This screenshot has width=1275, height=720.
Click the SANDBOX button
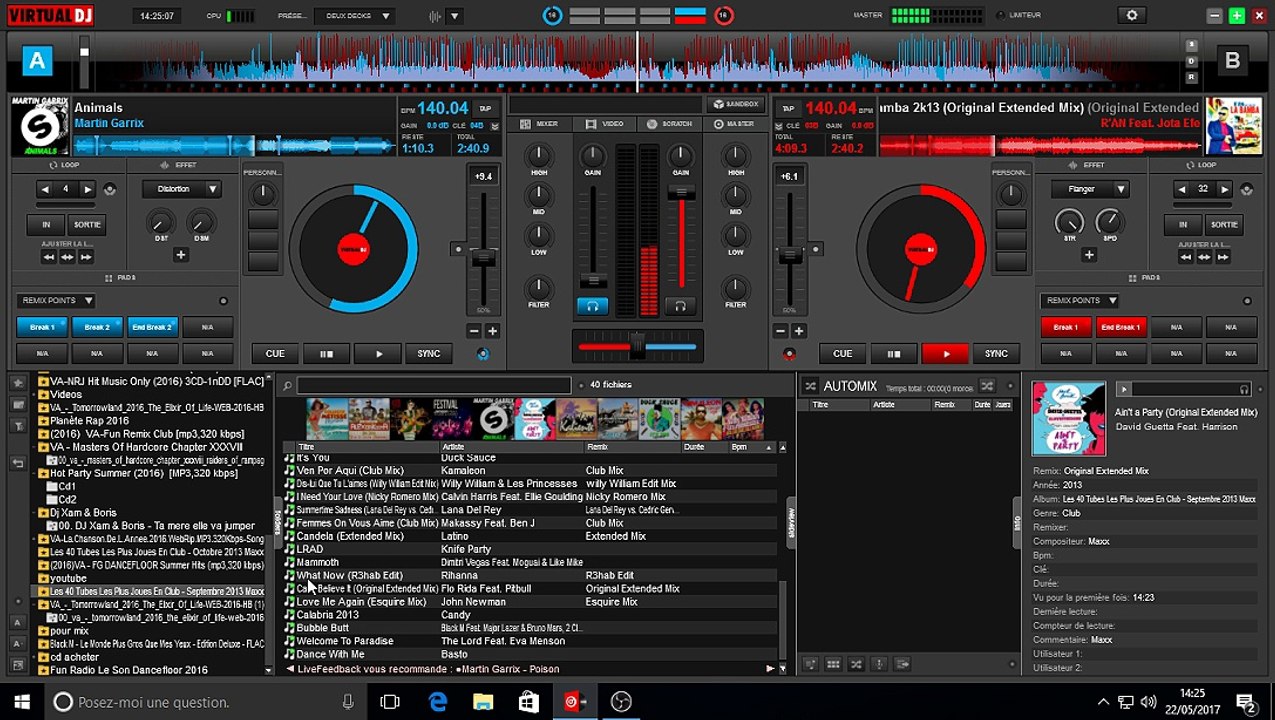click(x=736, y=104)
